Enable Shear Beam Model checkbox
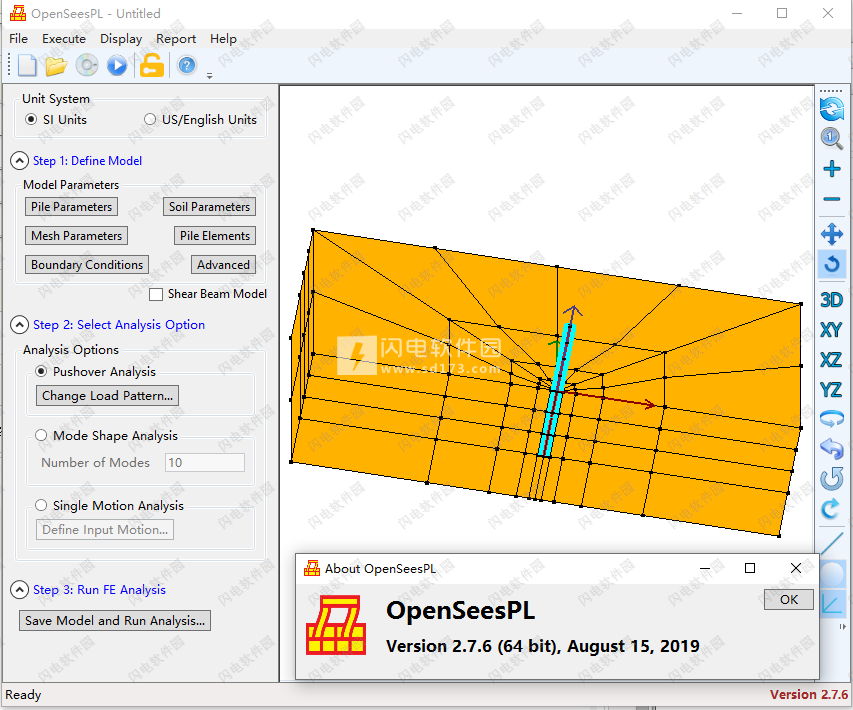 coord(156,294)
